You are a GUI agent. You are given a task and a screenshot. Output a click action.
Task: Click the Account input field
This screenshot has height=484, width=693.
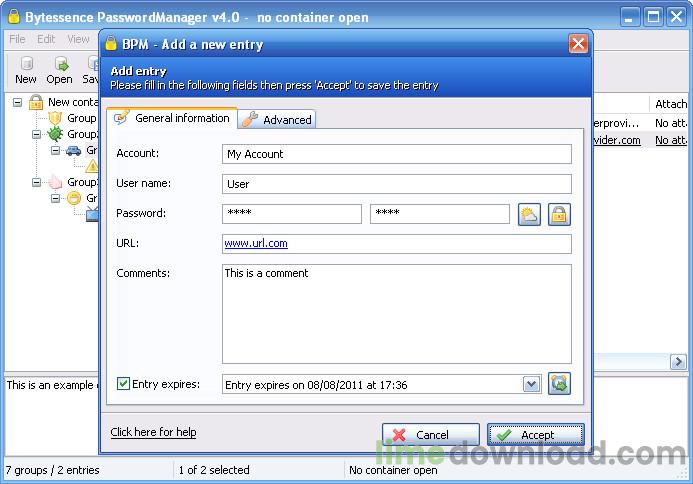coord(396,154)
